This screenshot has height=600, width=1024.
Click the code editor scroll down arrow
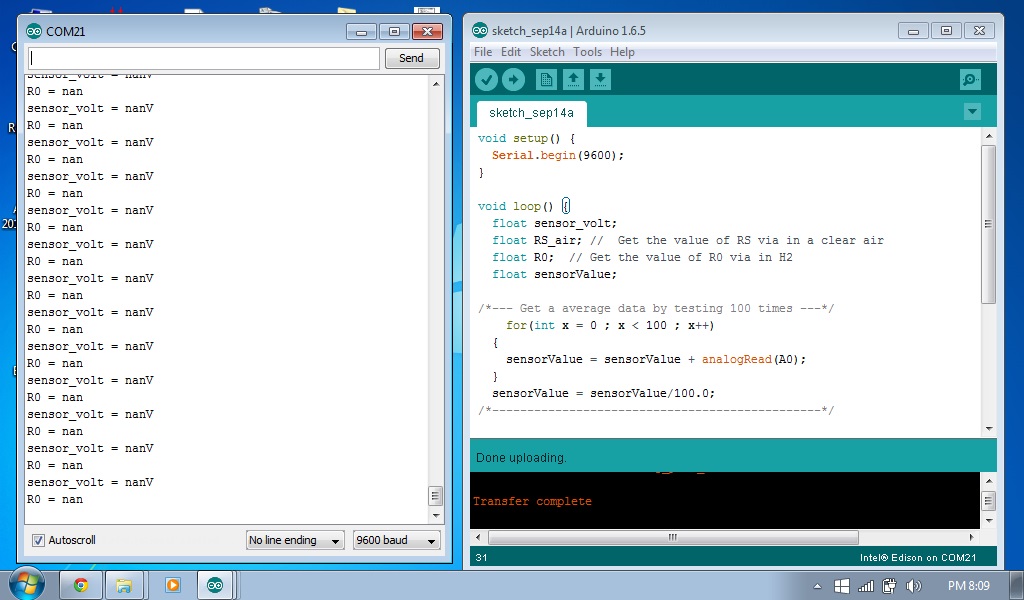pyautogui.click(x=989, y=429)
